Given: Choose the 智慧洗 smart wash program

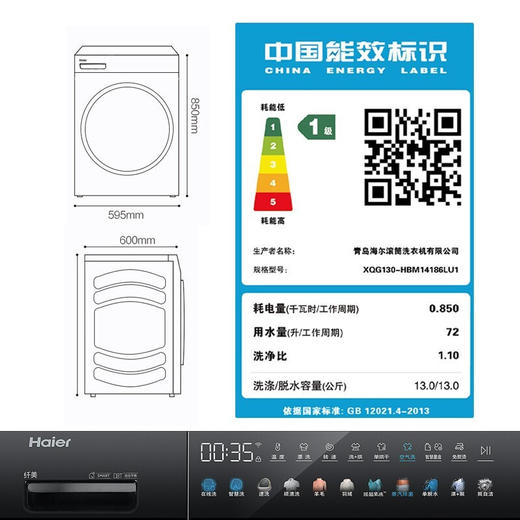Looking at the screenshot, I should (x=236, y=487).
